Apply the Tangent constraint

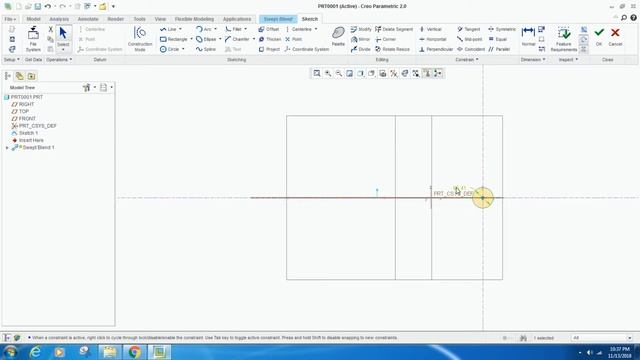coord(469,29)
